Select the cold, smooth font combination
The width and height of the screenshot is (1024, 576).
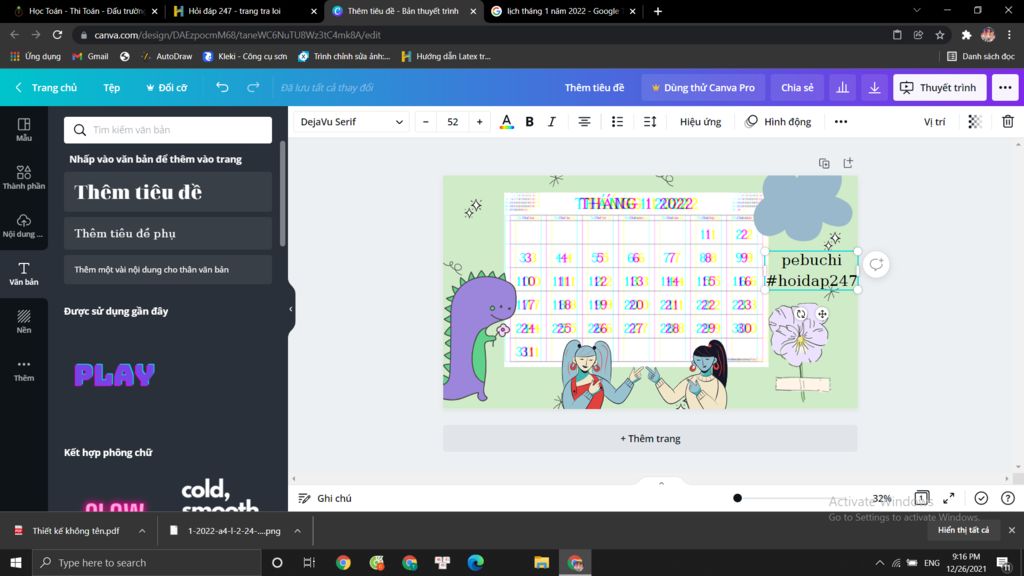coord(220,496)
